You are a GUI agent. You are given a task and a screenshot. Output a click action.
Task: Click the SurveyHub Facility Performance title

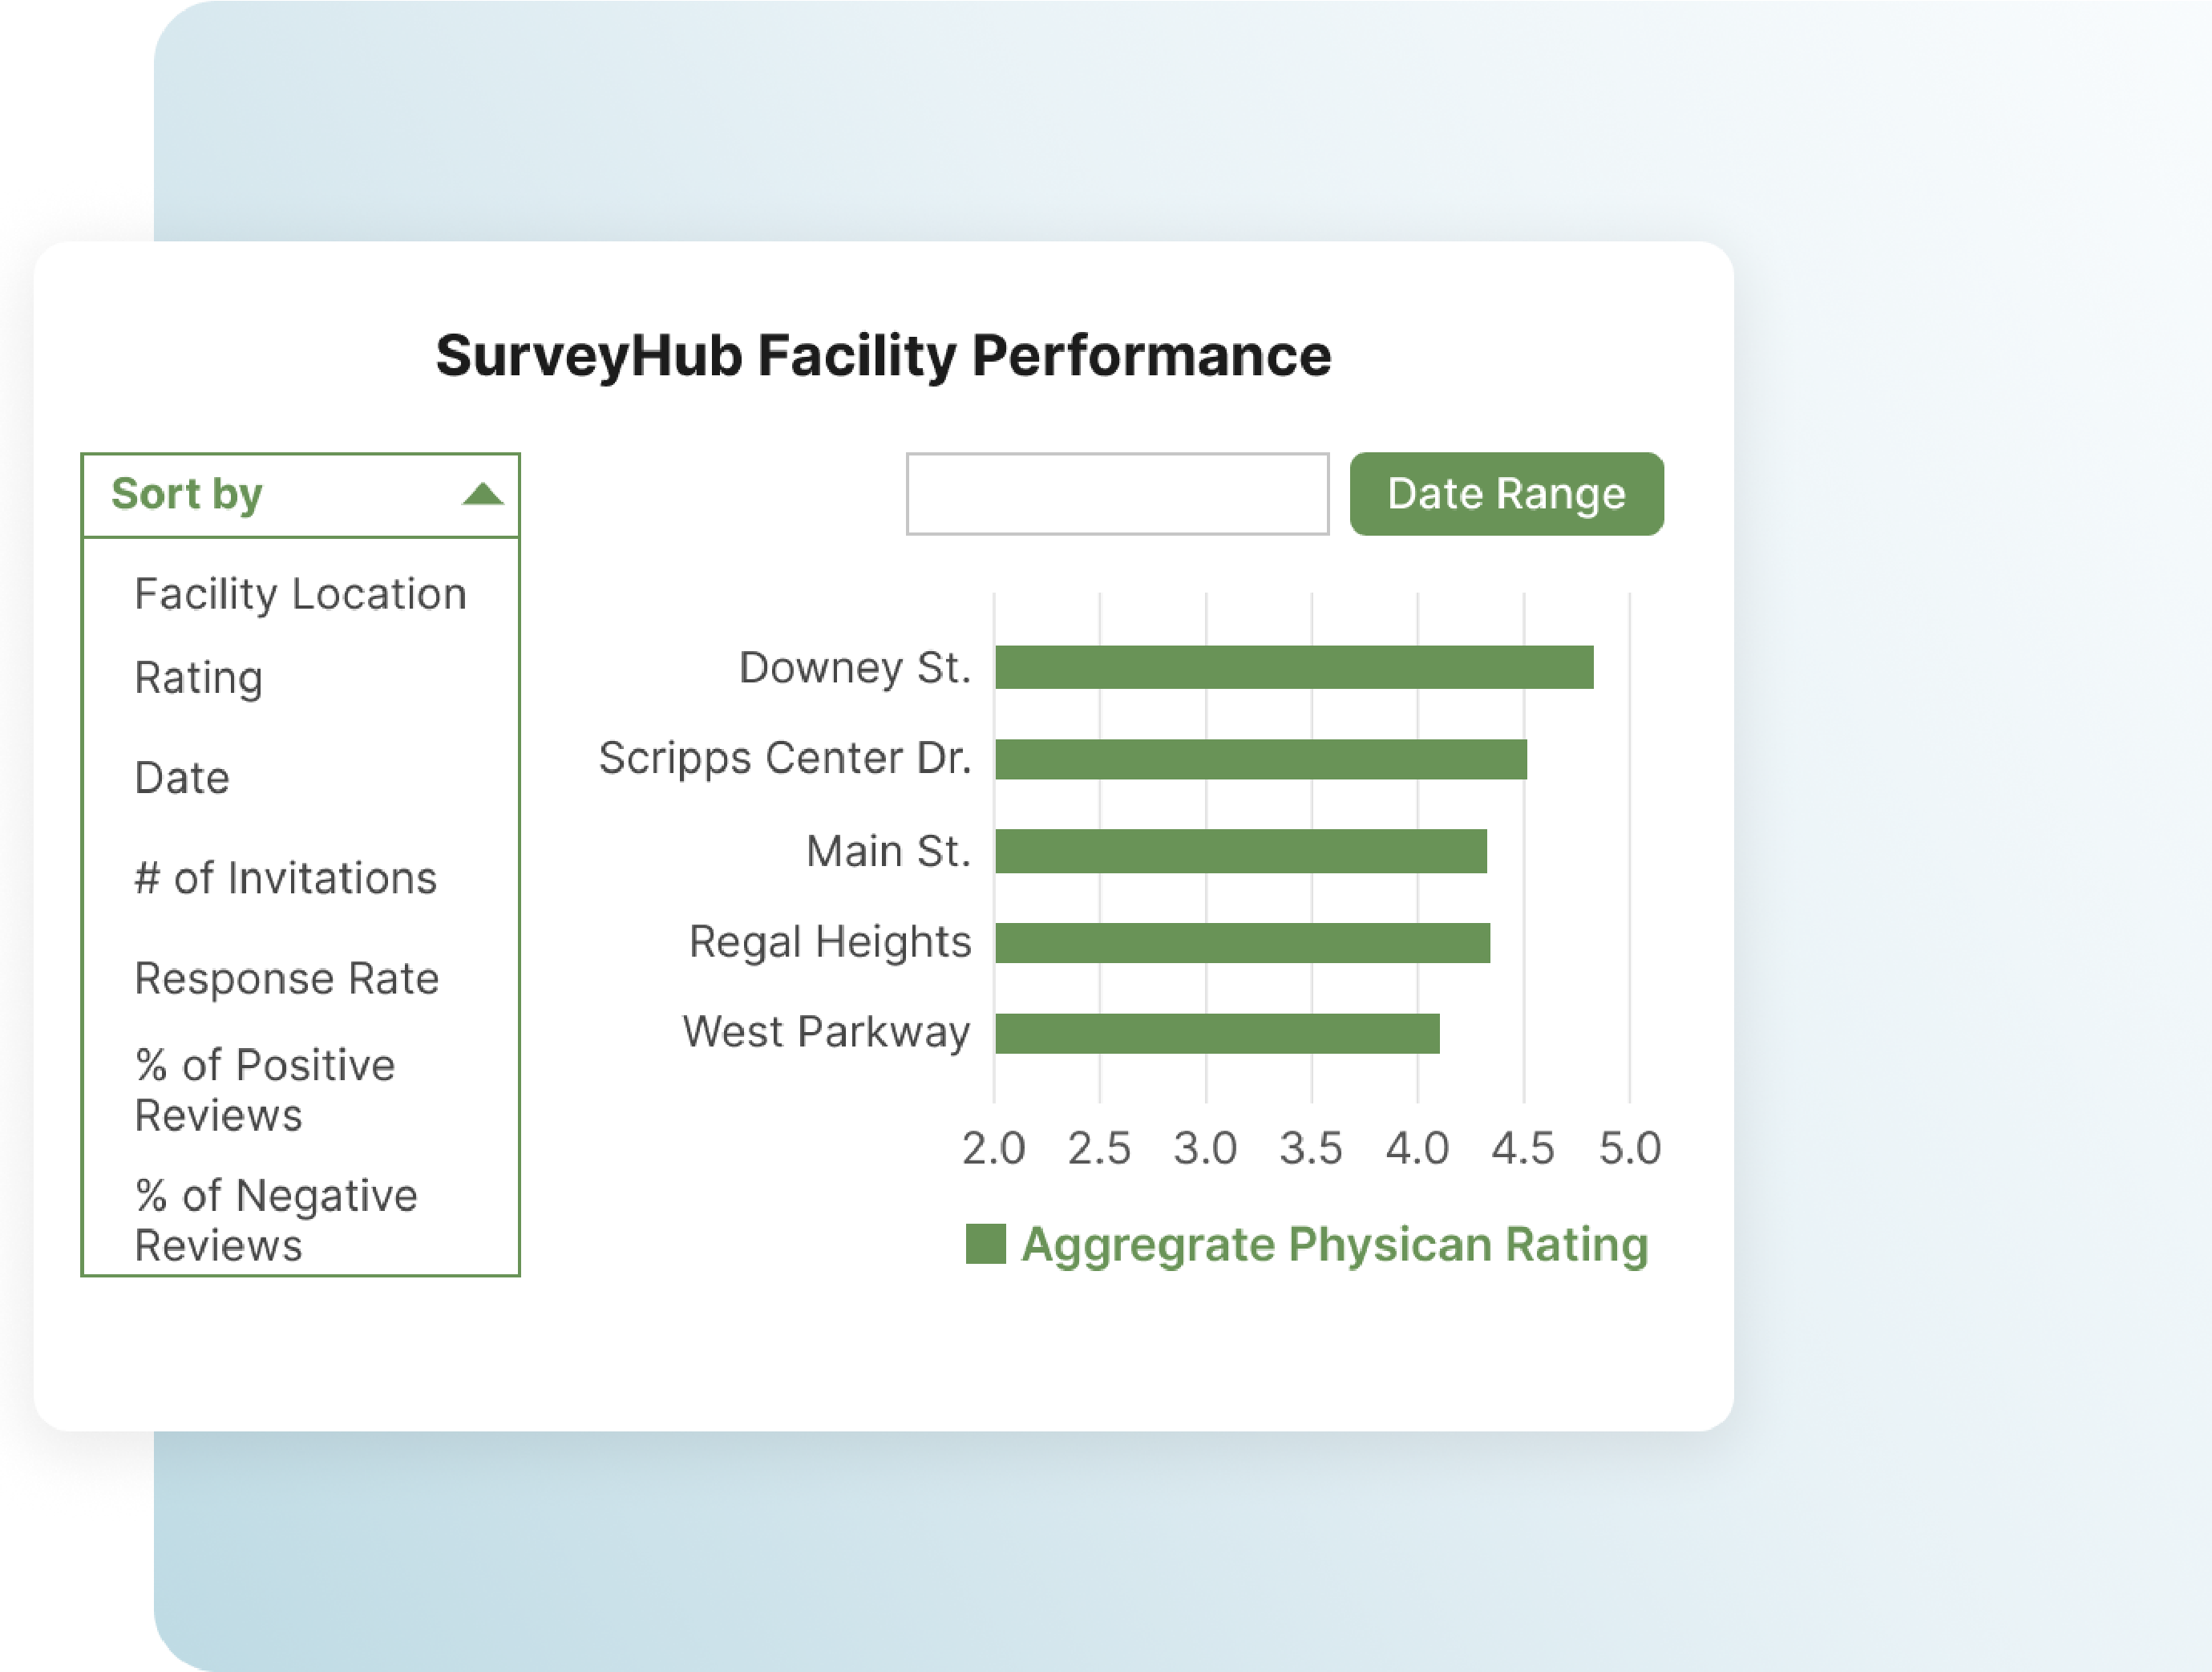884,355
